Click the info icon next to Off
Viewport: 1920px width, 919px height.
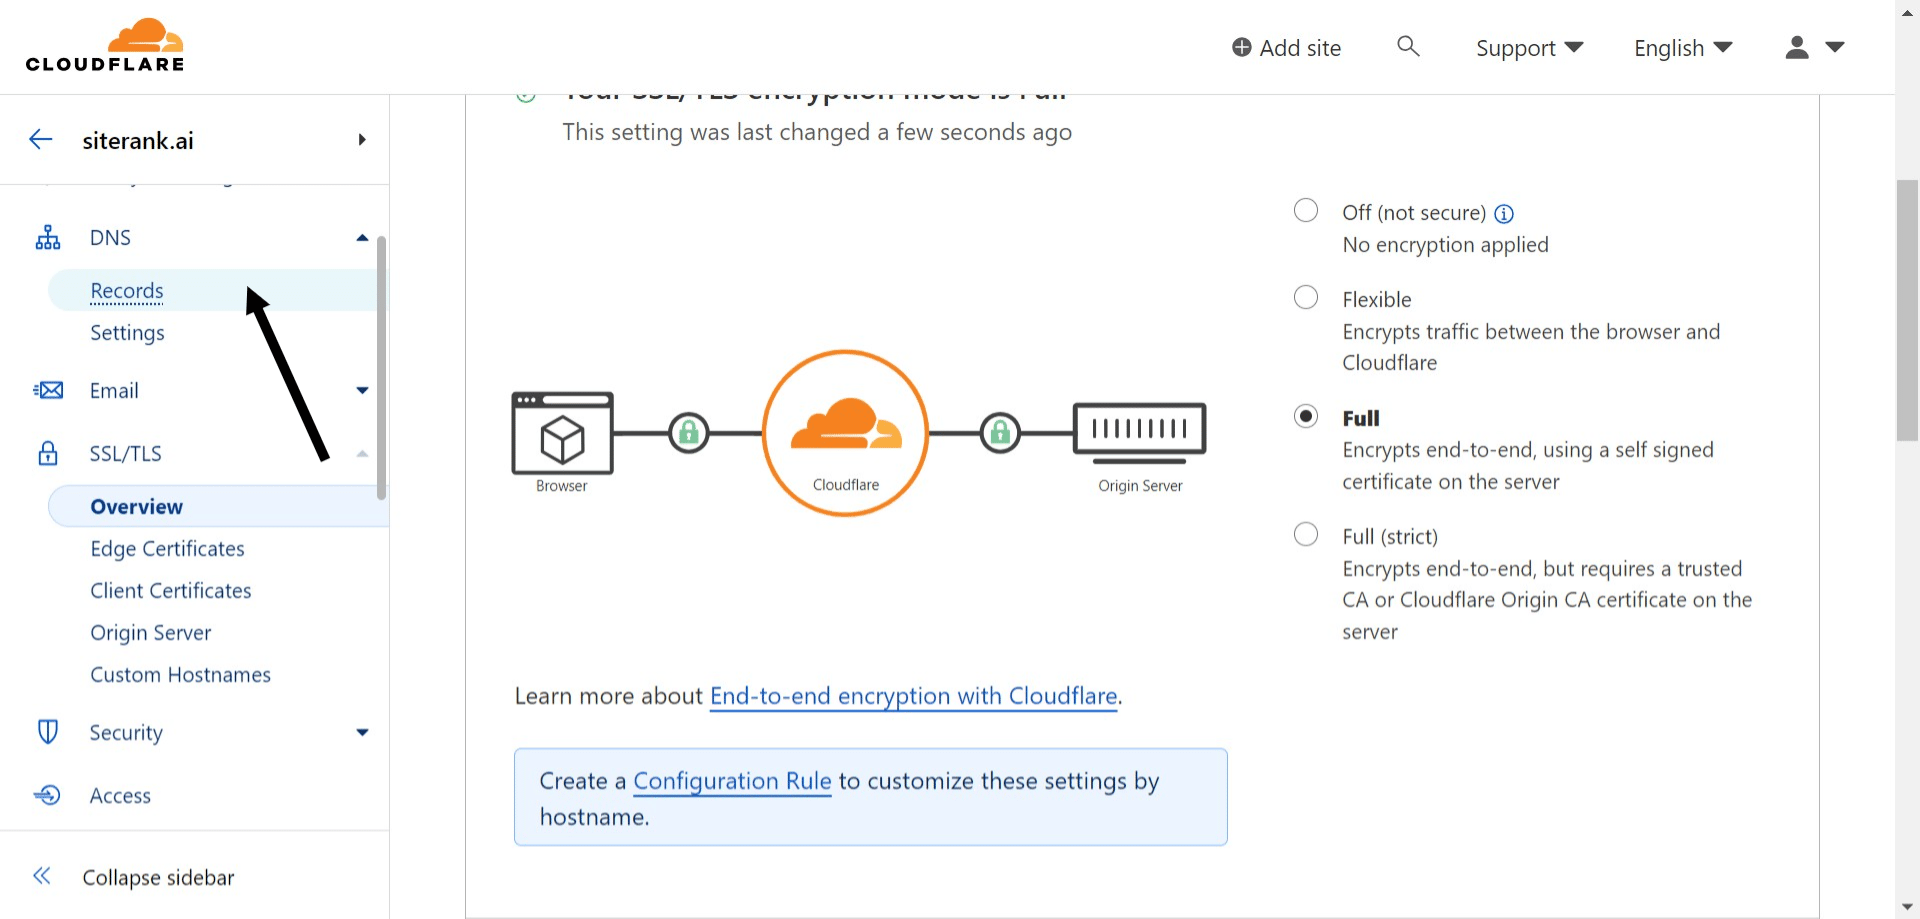click(x=1504, y=214)
